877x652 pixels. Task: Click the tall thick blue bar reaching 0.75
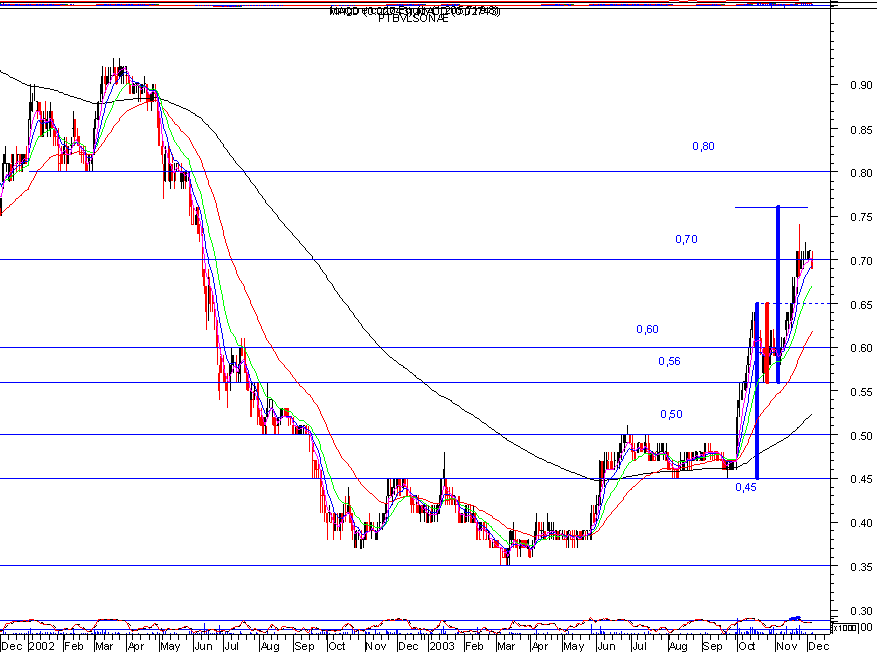click(x=778, y=294)
